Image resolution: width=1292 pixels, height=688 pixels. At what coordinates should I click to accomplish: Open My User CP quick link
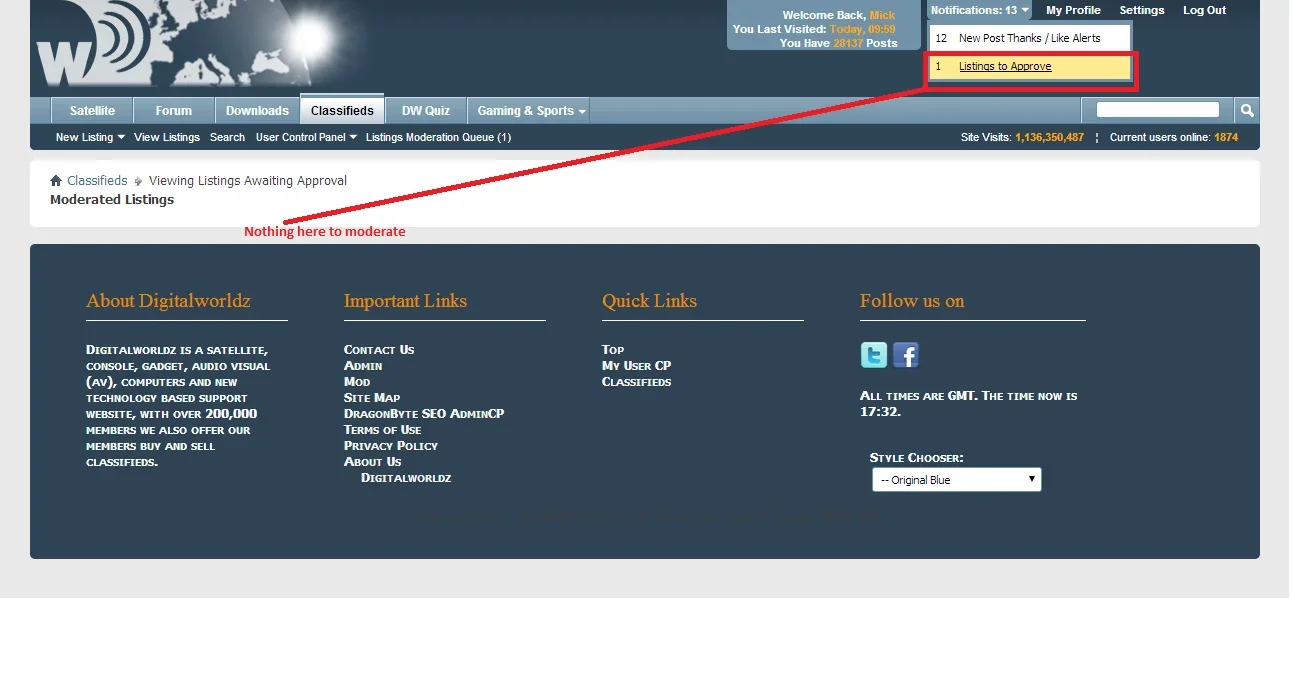pyautogui.click(x=637, y=365)
